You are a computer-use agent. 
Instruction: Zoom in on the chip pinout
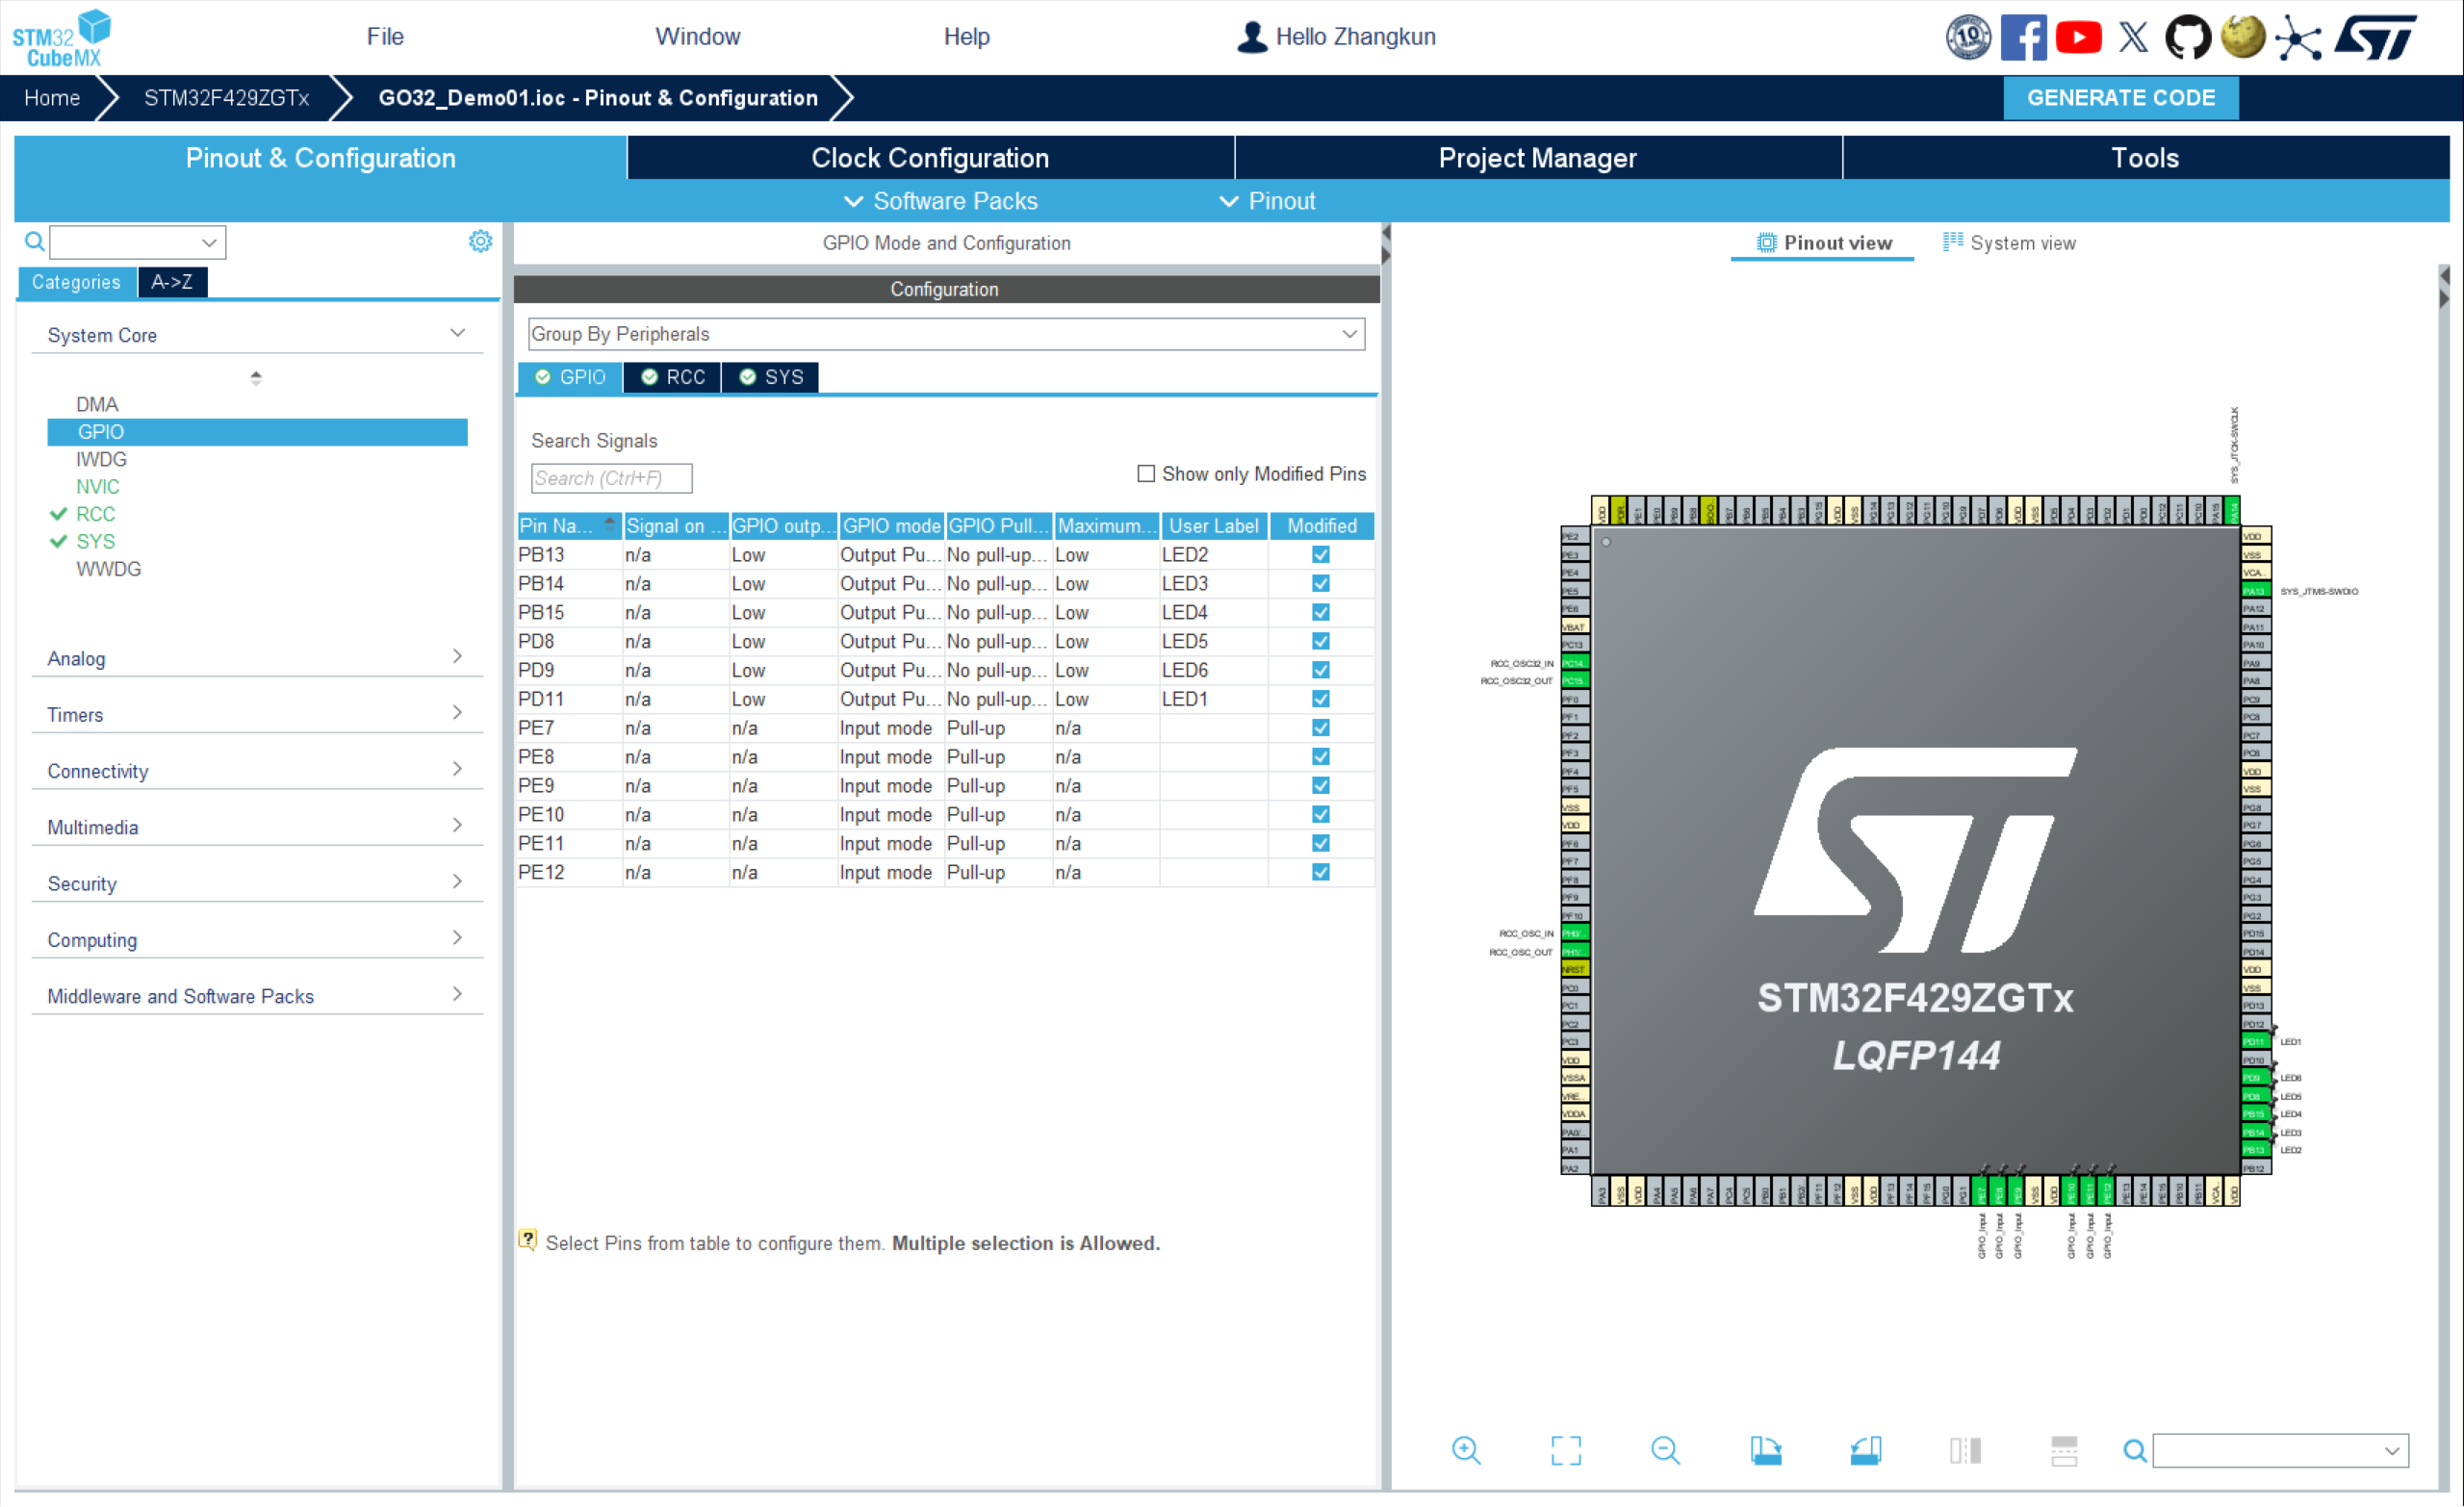pyautogui.click(x=1465, y=1450)
